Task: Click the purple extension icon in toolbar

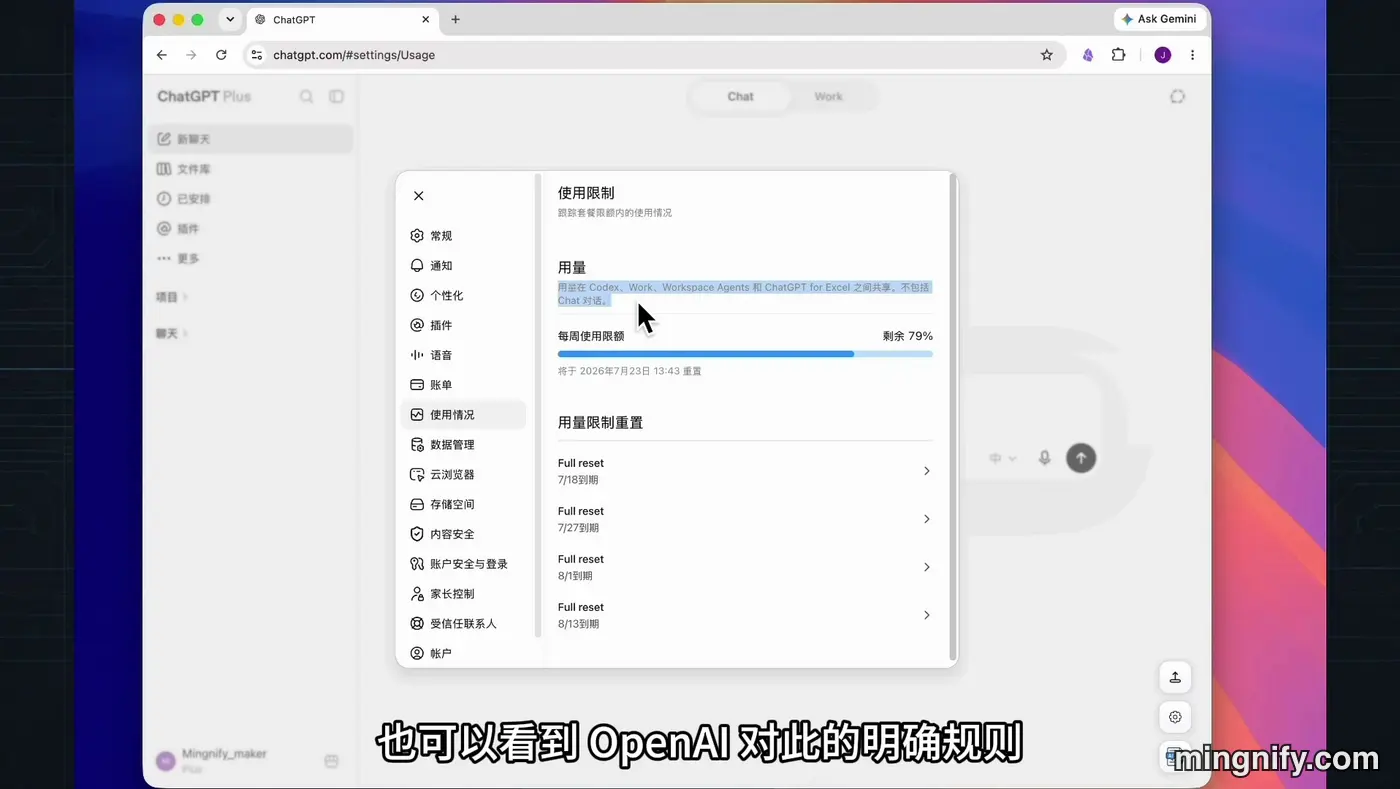Action: coord(1088,55)
